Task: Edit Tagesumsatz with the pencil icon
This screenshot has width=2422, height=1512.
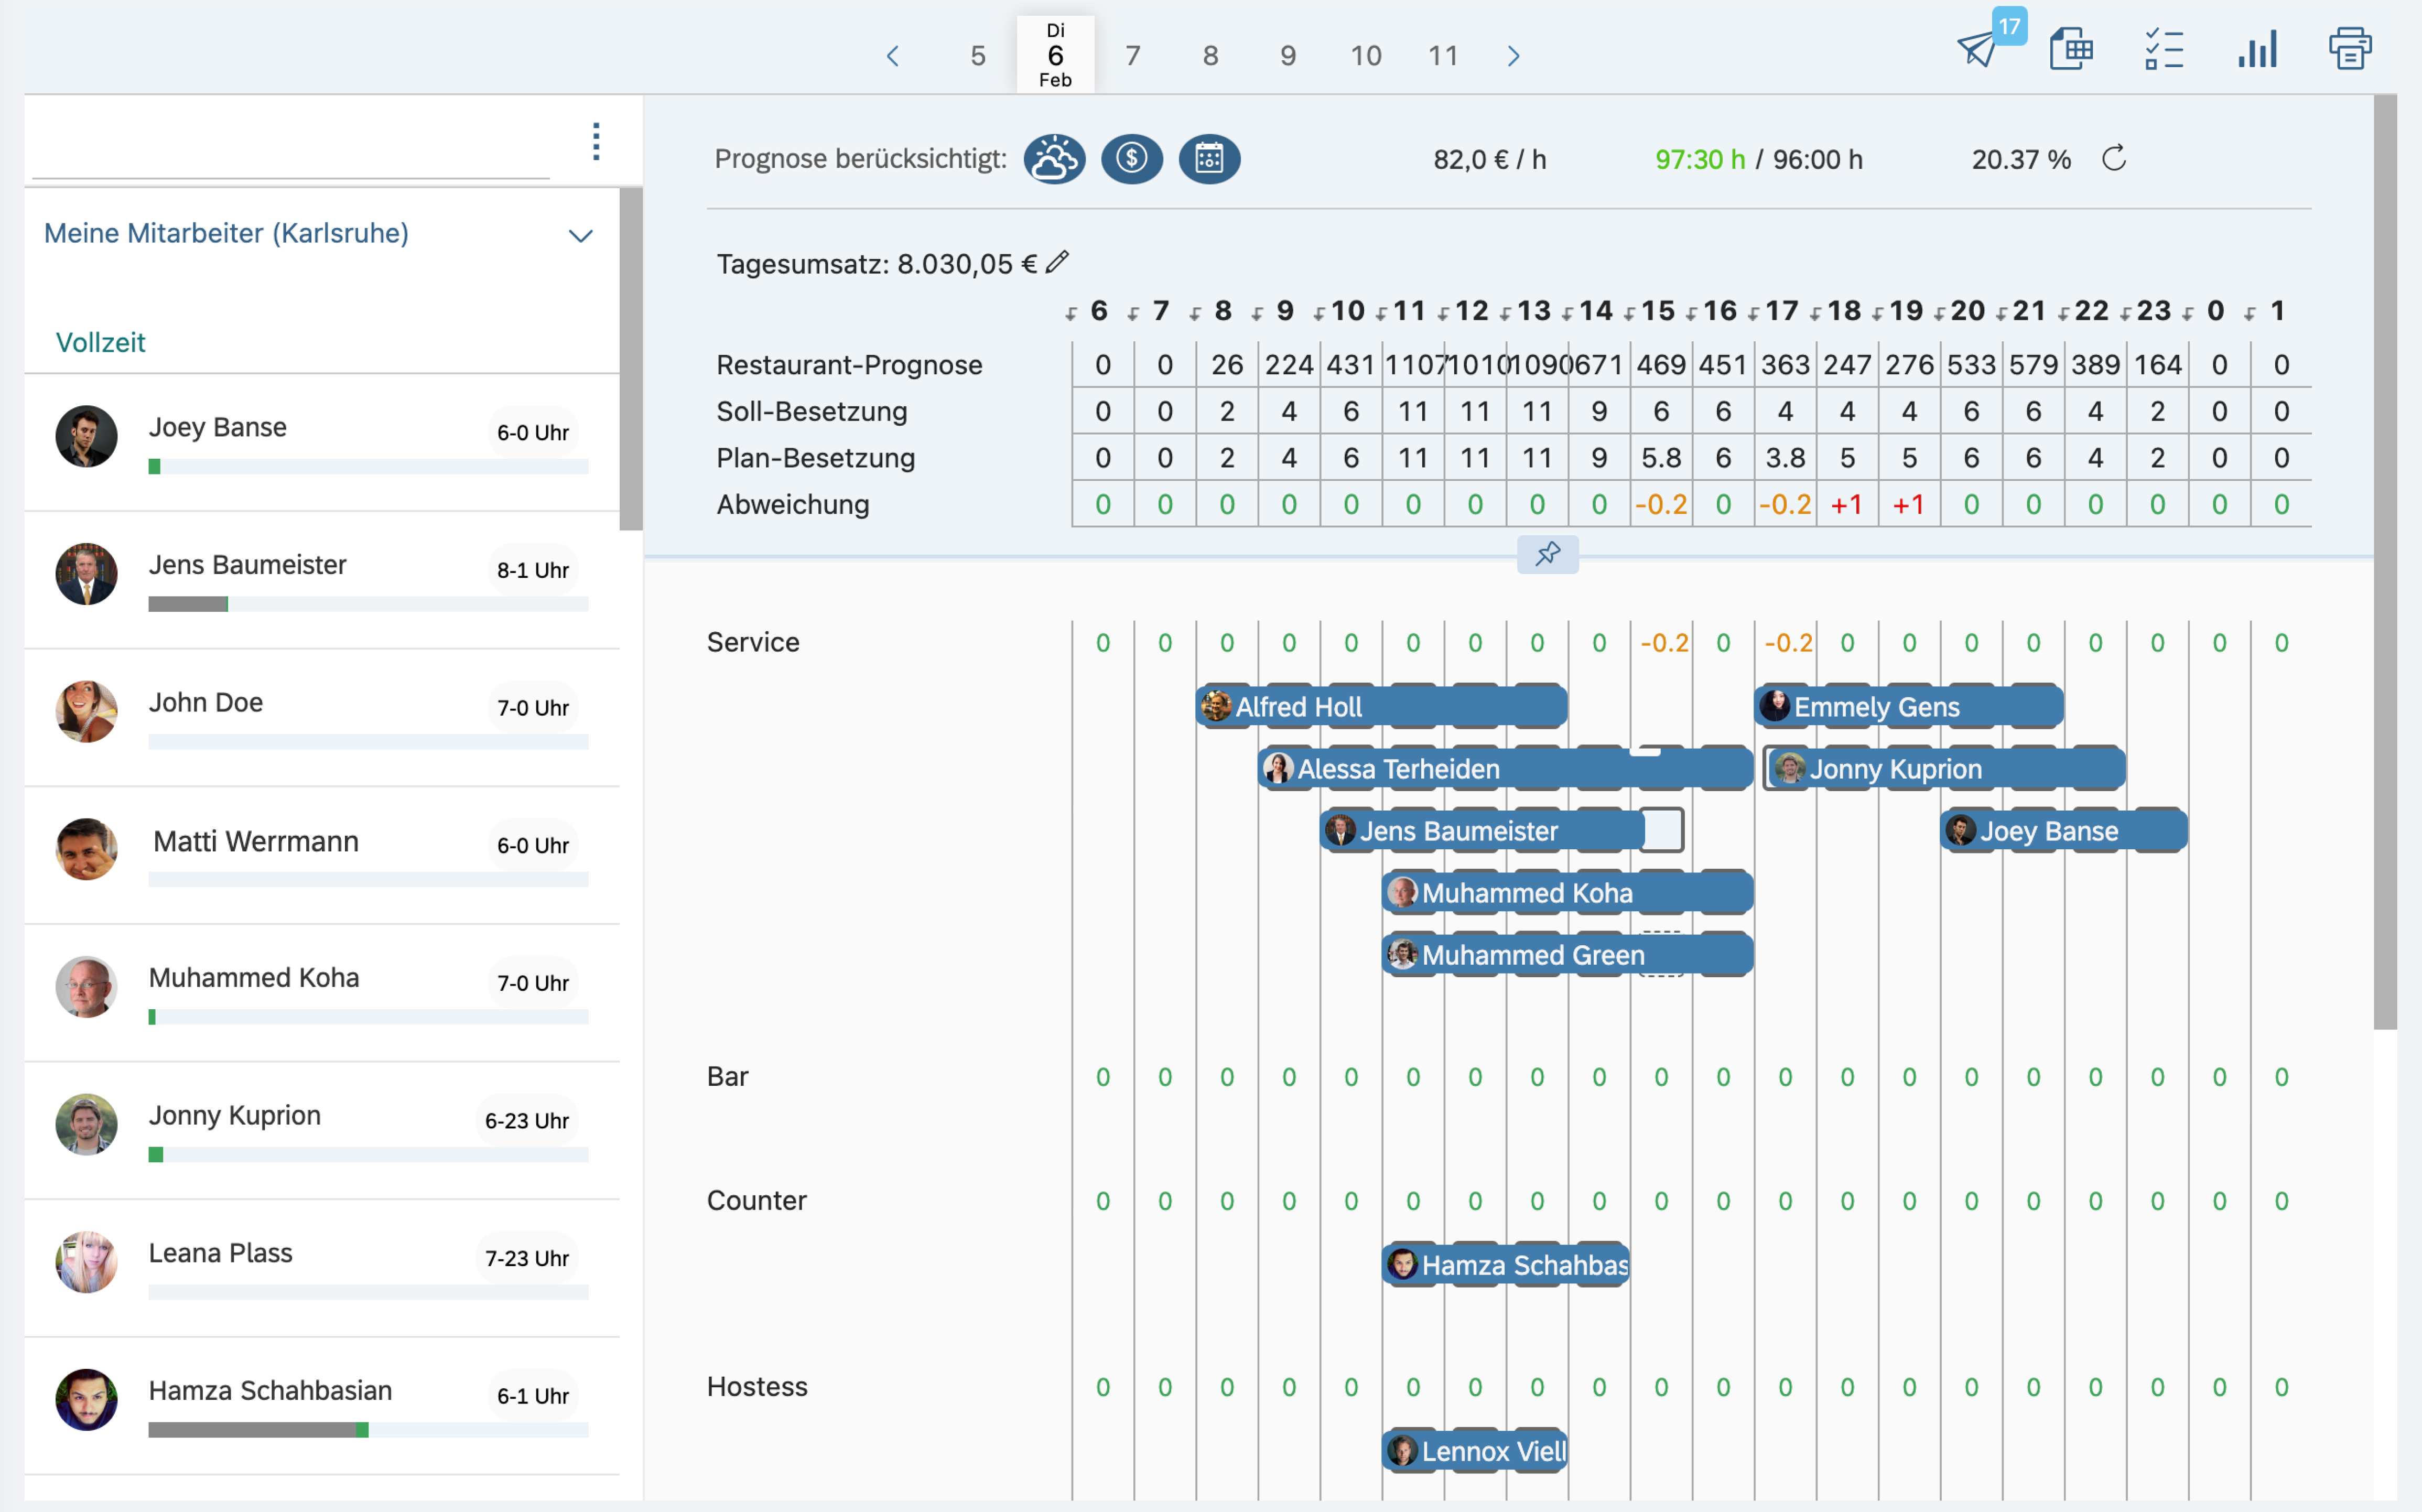Action: click(x=1057, y=263)
